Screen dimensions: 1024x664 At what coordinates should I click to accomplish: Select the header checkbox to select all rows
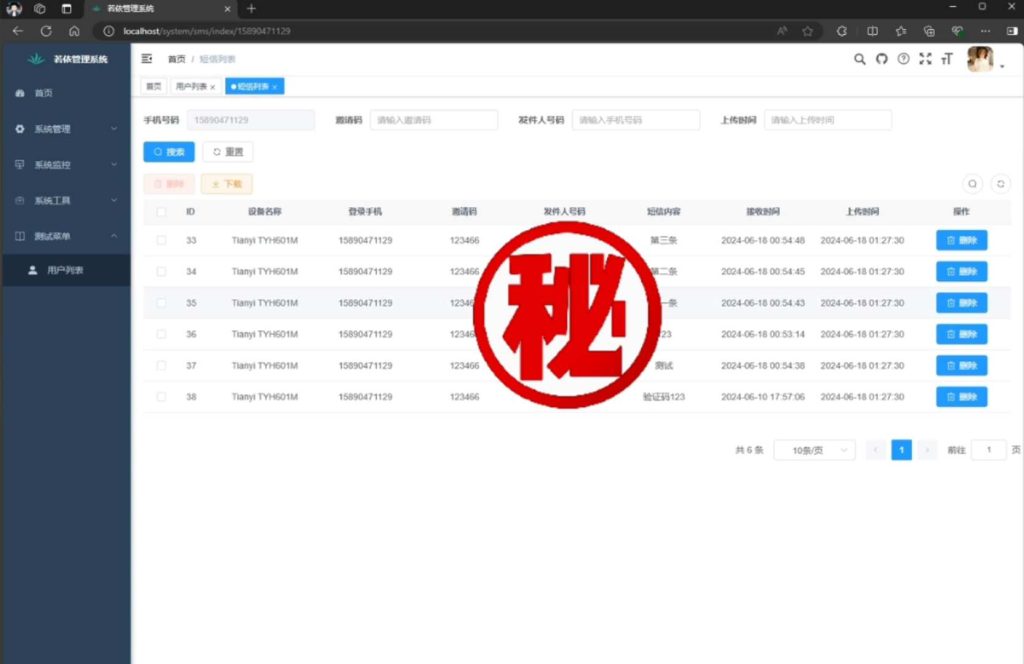tap(161, 211)
